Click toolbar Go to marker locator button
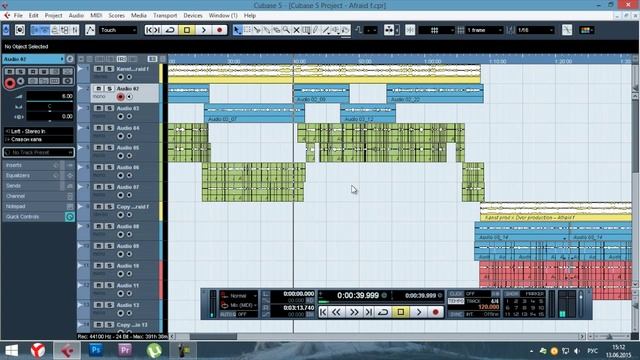The width and height of the screenshot is (640, 360). [x=153, y=30]
